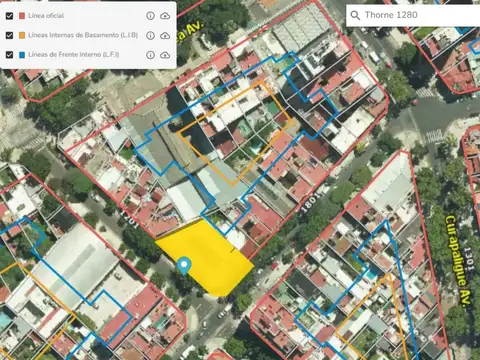Download Líneas de Frente Interno layer
Image resolution: width=480 pixels, height=360 pixels.
(x=165, y=55)
